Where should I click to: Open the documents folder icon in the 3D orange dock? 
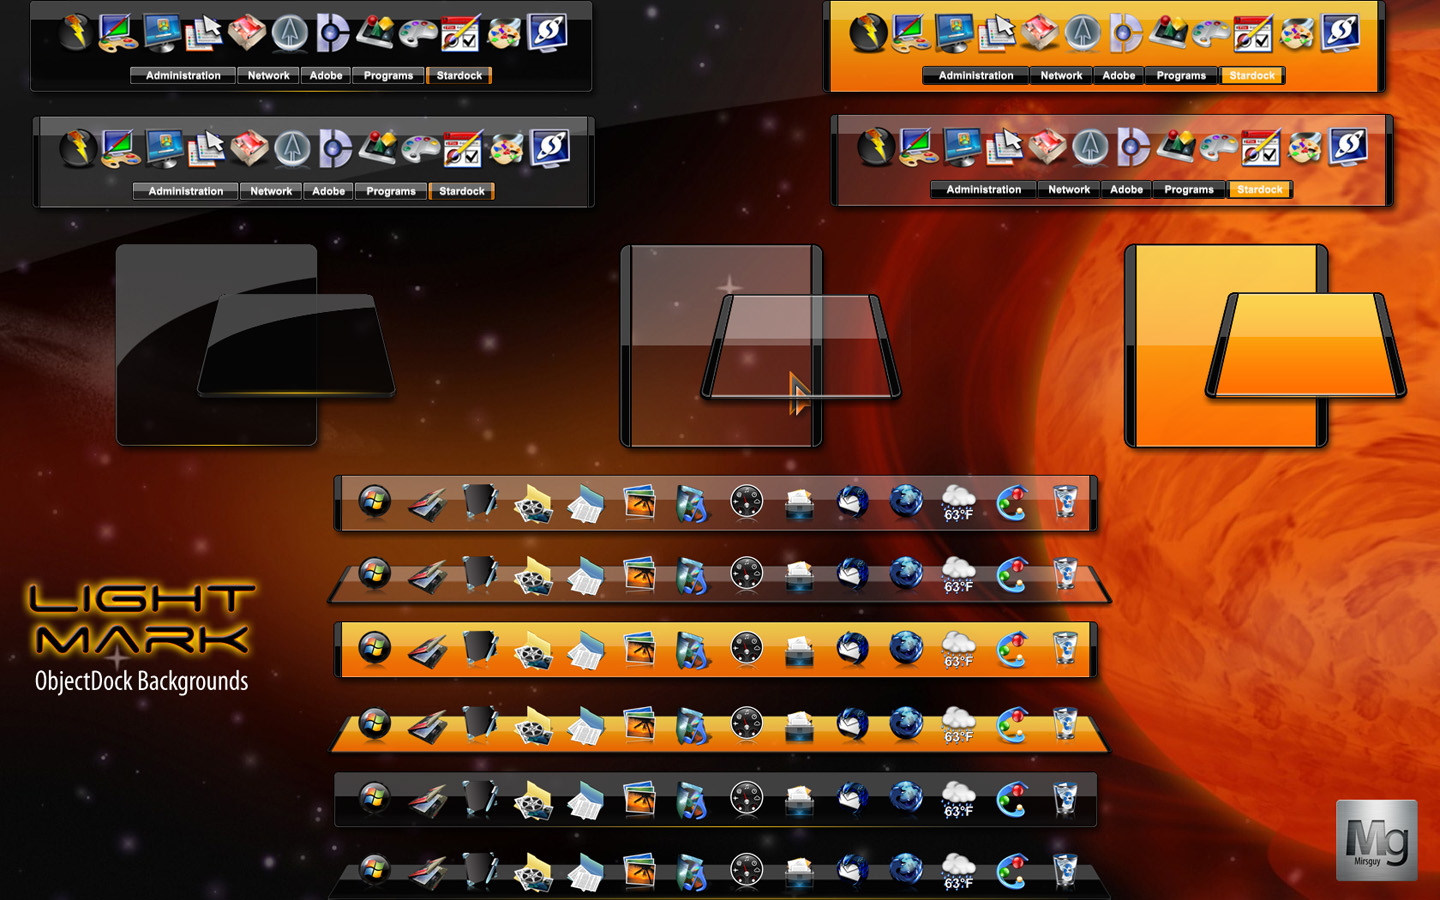click(586, 727)
